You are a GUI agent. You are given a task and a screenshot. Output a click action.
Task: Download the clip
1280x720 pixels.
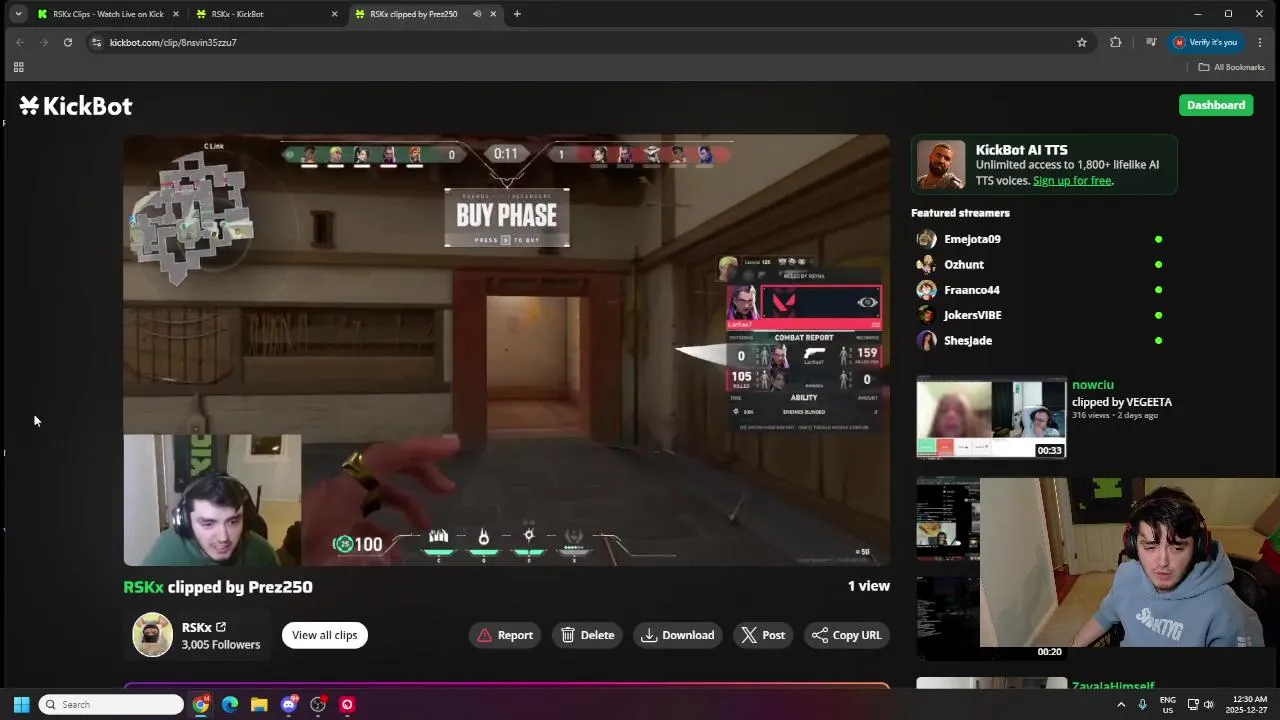click(x=678, y=635)
